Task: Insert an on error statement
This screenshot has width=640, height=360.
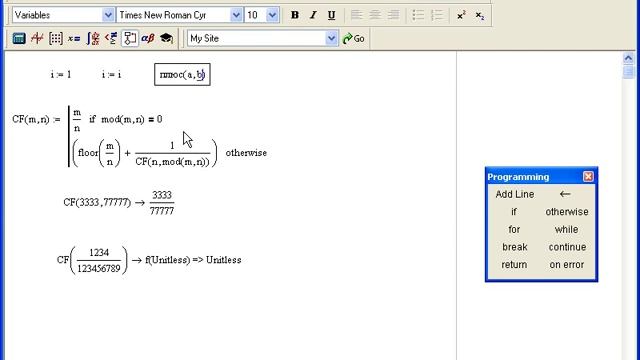Action: point(567,264)
